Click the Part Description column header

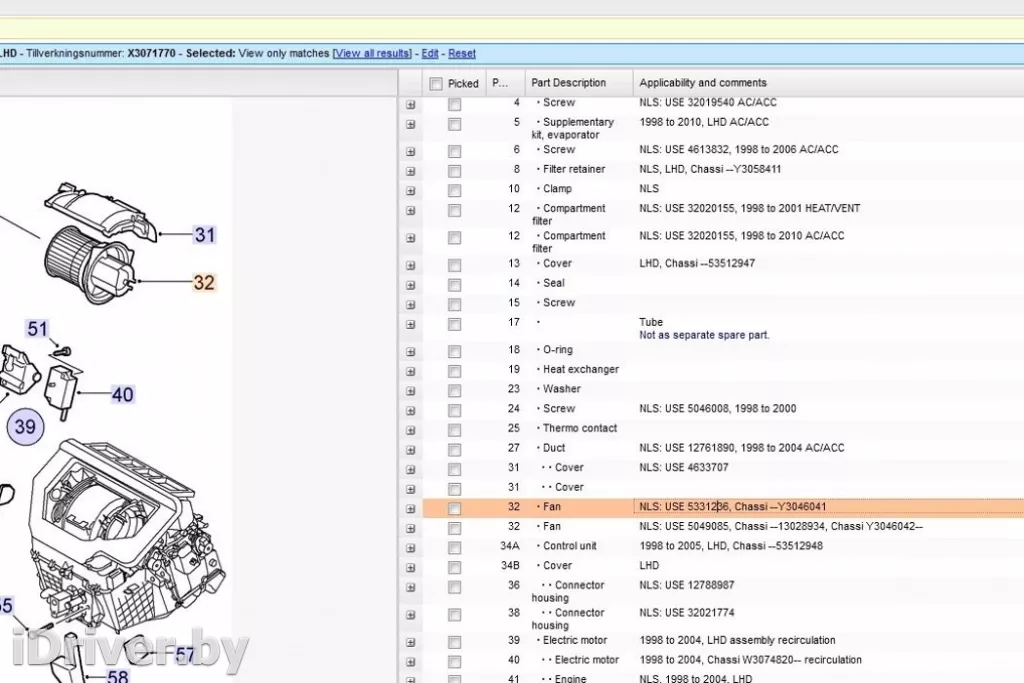[568, 83]
